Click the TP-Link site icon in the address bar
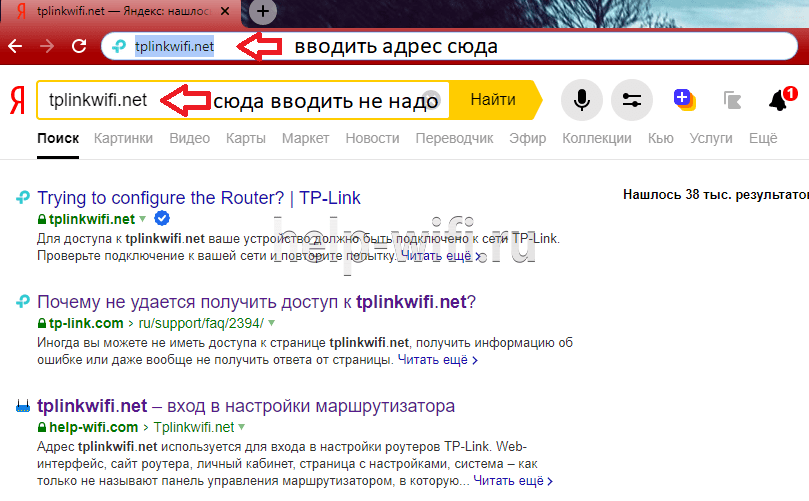Viewport: 809px width, 501px height. point(119,46)
